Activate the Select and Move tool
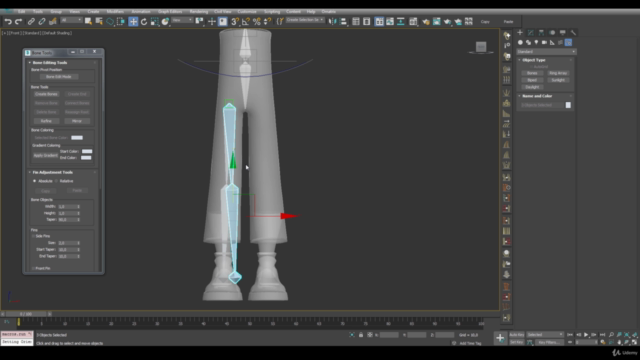This screenshot has height=360, width=640. 133,22
